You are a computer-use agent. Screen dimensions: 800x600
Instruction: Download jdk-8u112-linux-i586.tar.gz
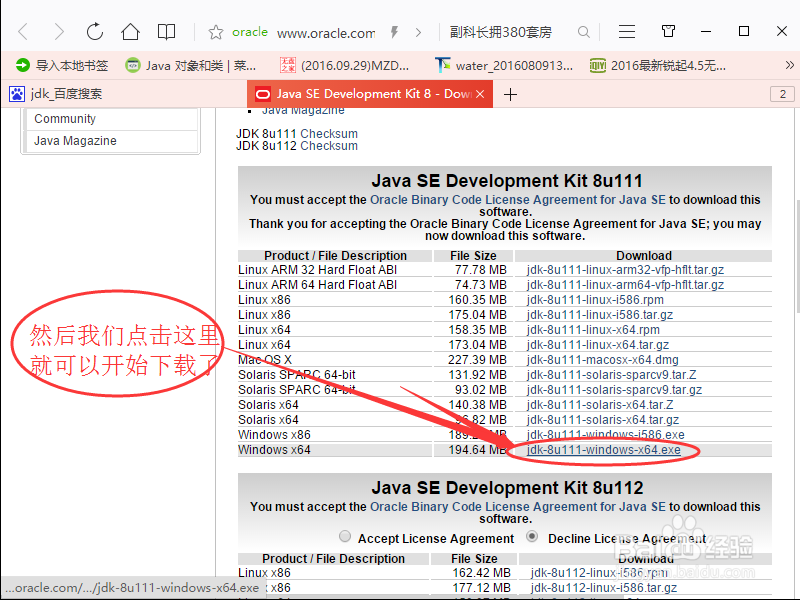(x=604, y=588)
